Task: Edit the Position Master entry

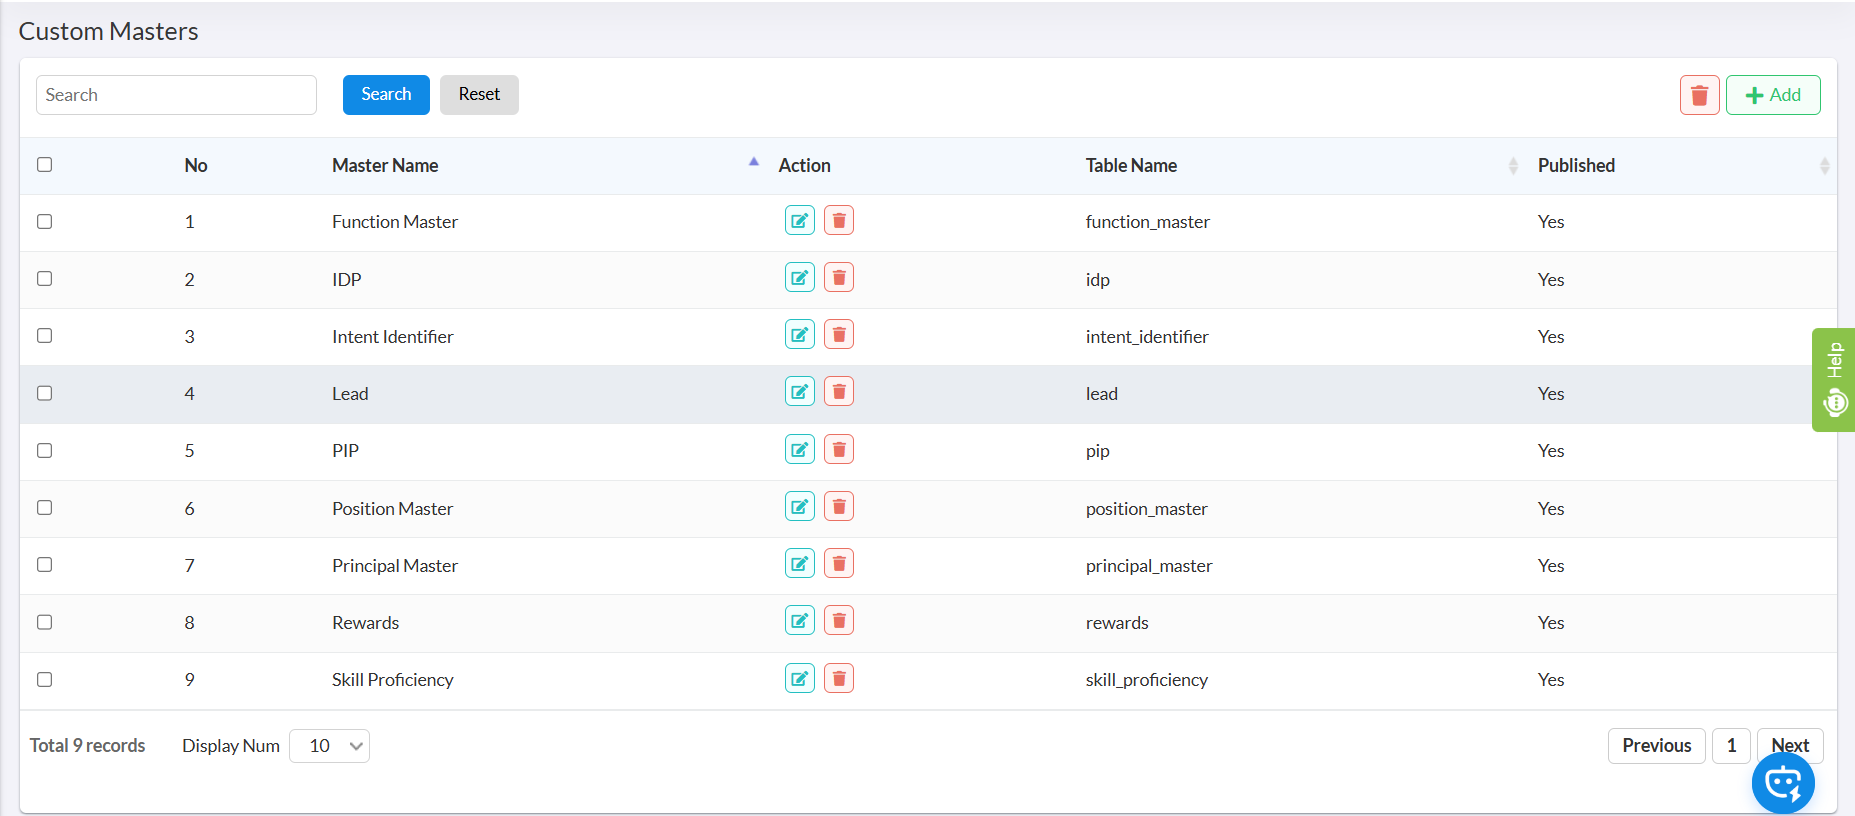Action: tap(799, 507)
